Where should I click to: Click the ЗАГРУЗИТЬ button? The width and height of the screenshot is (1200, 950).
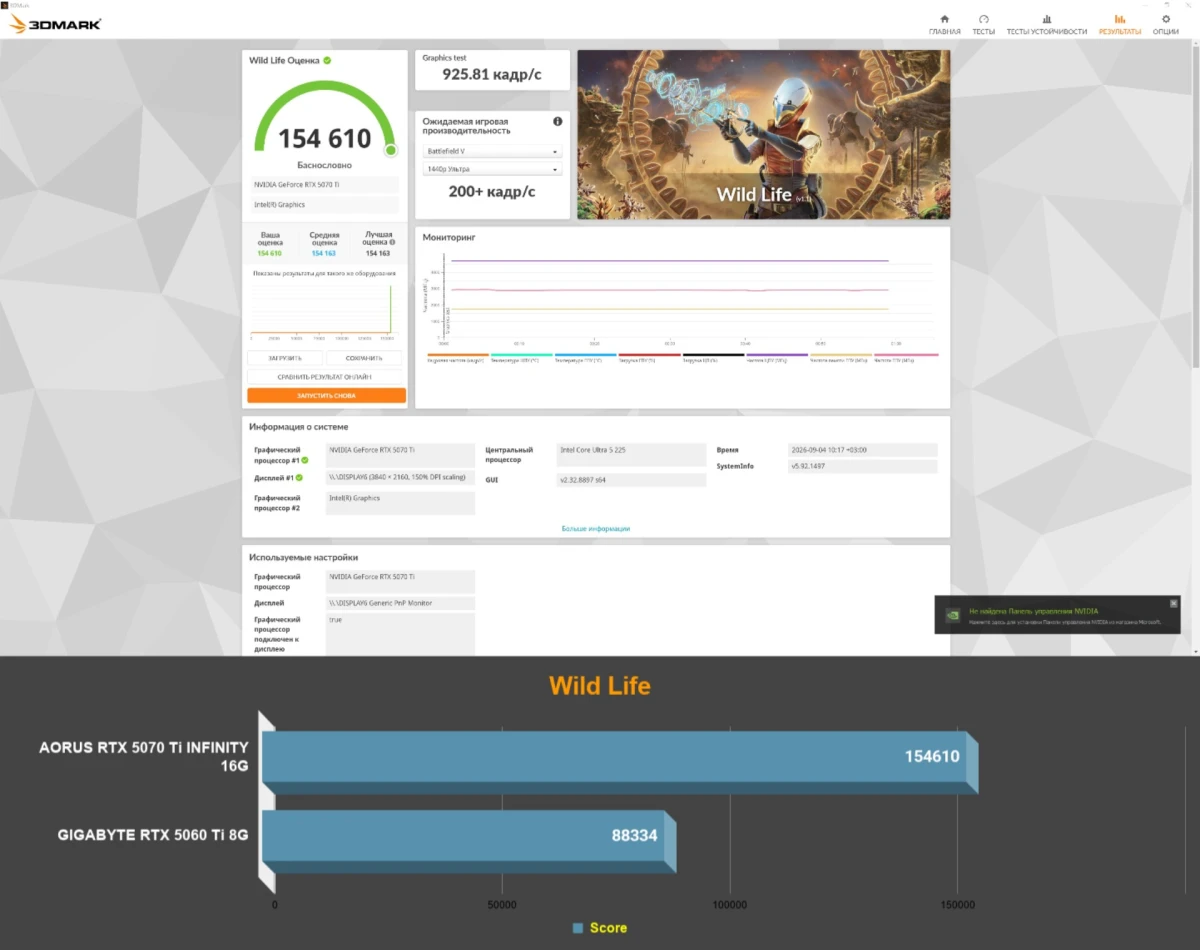[x=285, y=358]
